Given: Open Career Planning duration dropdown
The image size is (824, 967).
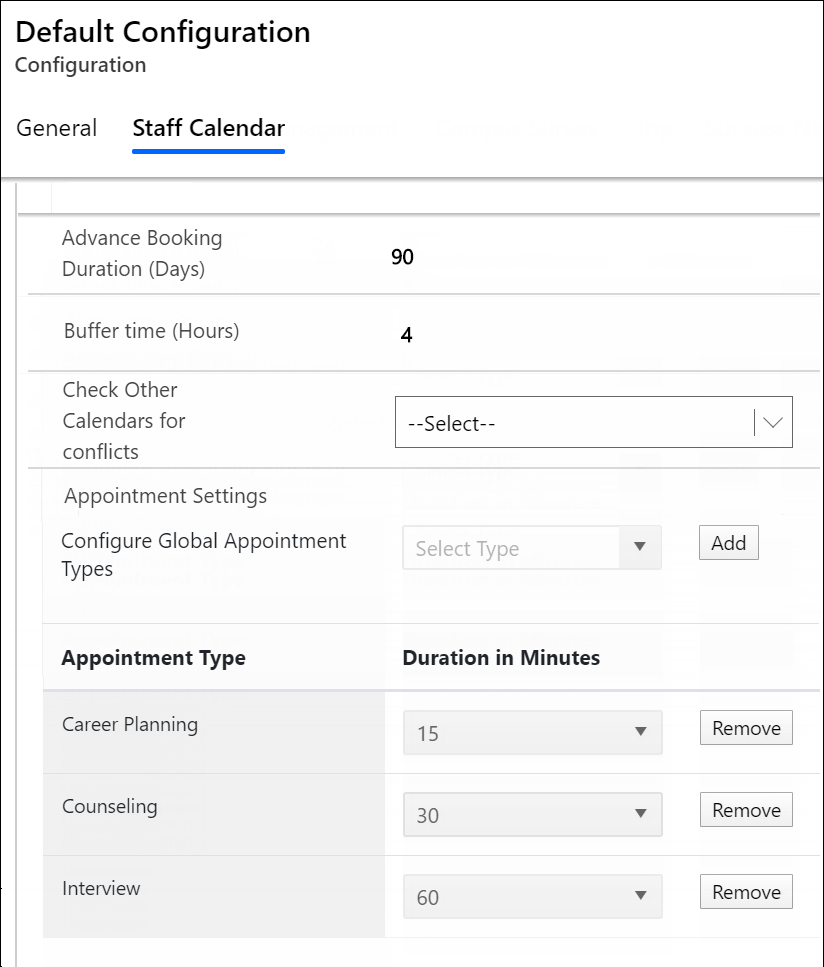Looking at the screenshot, I should pos(515,733).
